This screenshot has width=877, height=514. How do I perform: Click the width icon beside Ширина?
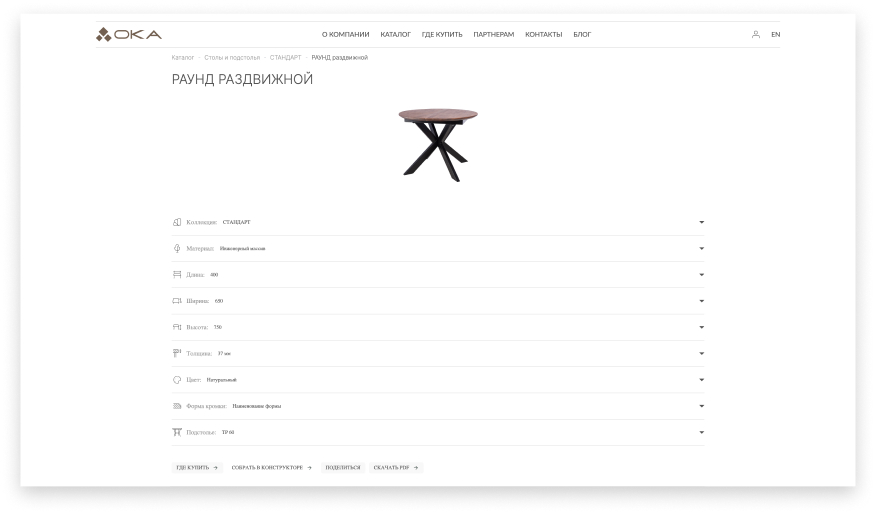(177, 301)
